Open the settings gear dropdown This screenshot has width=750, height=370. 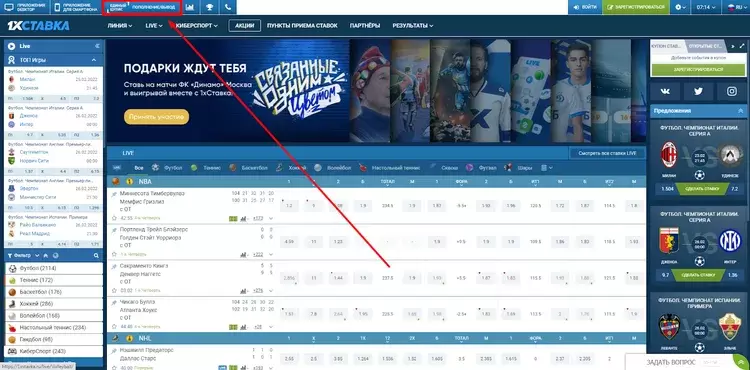(x=681, y=7)
